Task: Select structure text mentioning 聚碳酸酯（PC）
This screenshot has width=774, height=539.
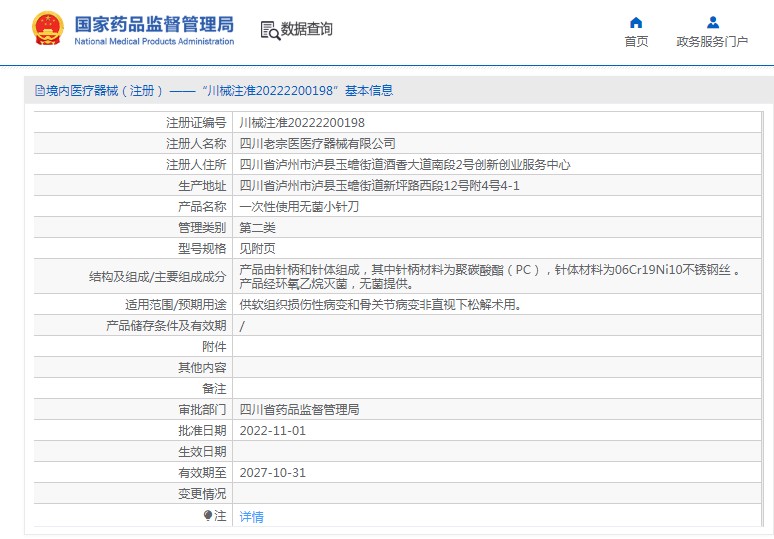Action: click(490, 276)
